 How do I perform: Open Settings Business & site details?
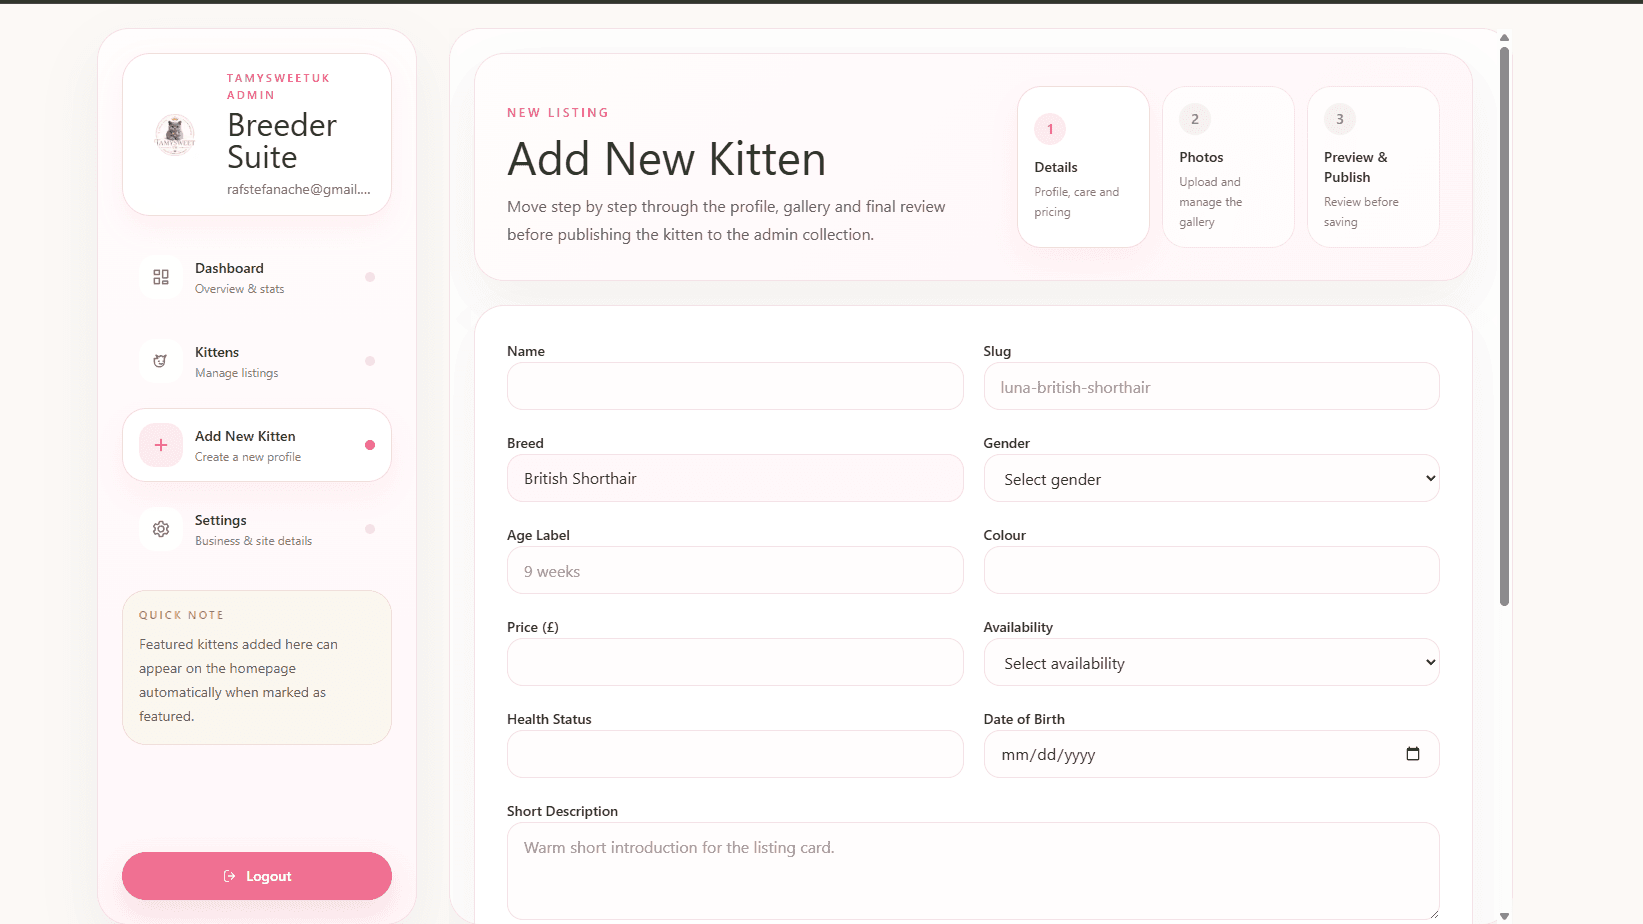[257, 529]
